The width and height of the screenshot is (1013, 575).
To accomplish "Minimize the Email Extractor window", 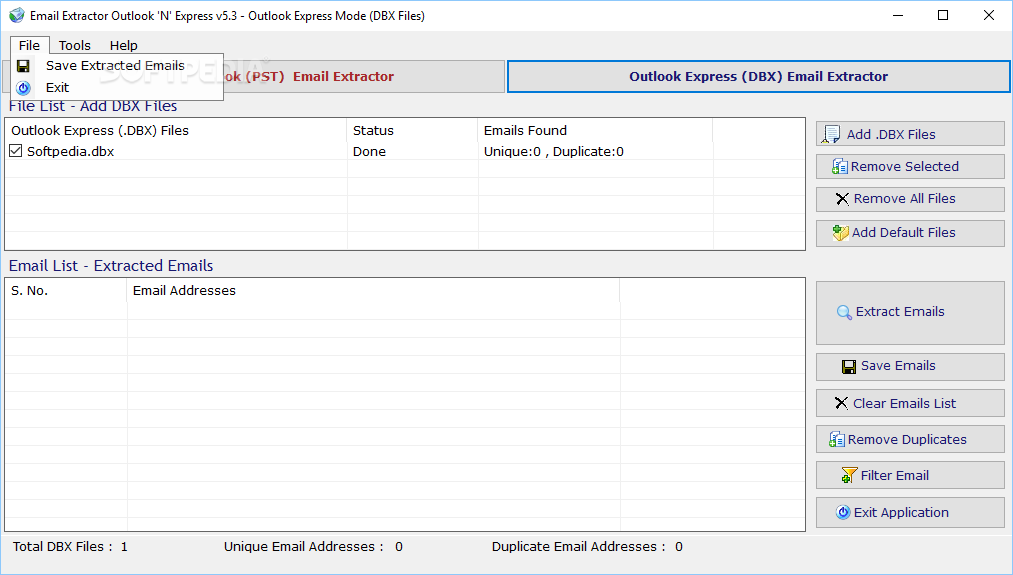I will point(898,15).
